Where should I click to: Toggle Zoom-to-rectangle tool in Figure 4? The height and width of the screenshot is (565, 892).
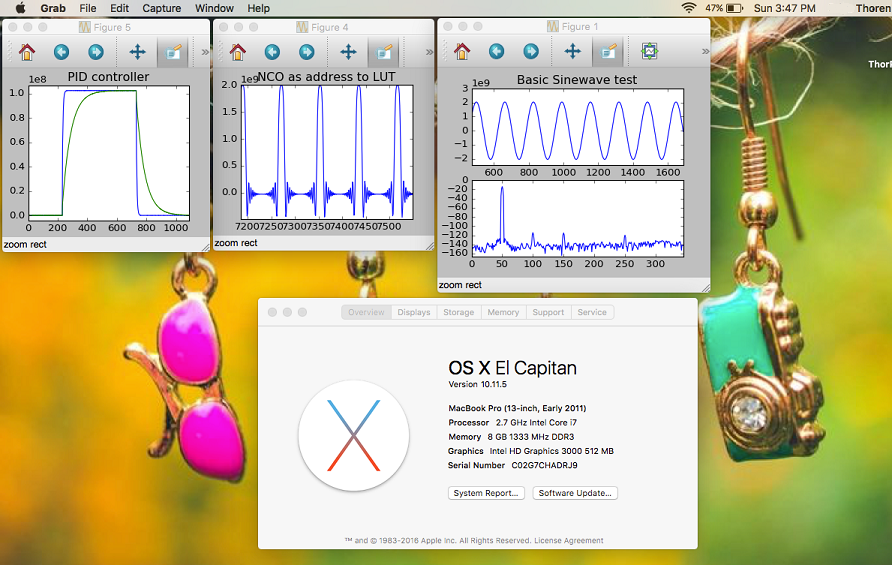383,52
